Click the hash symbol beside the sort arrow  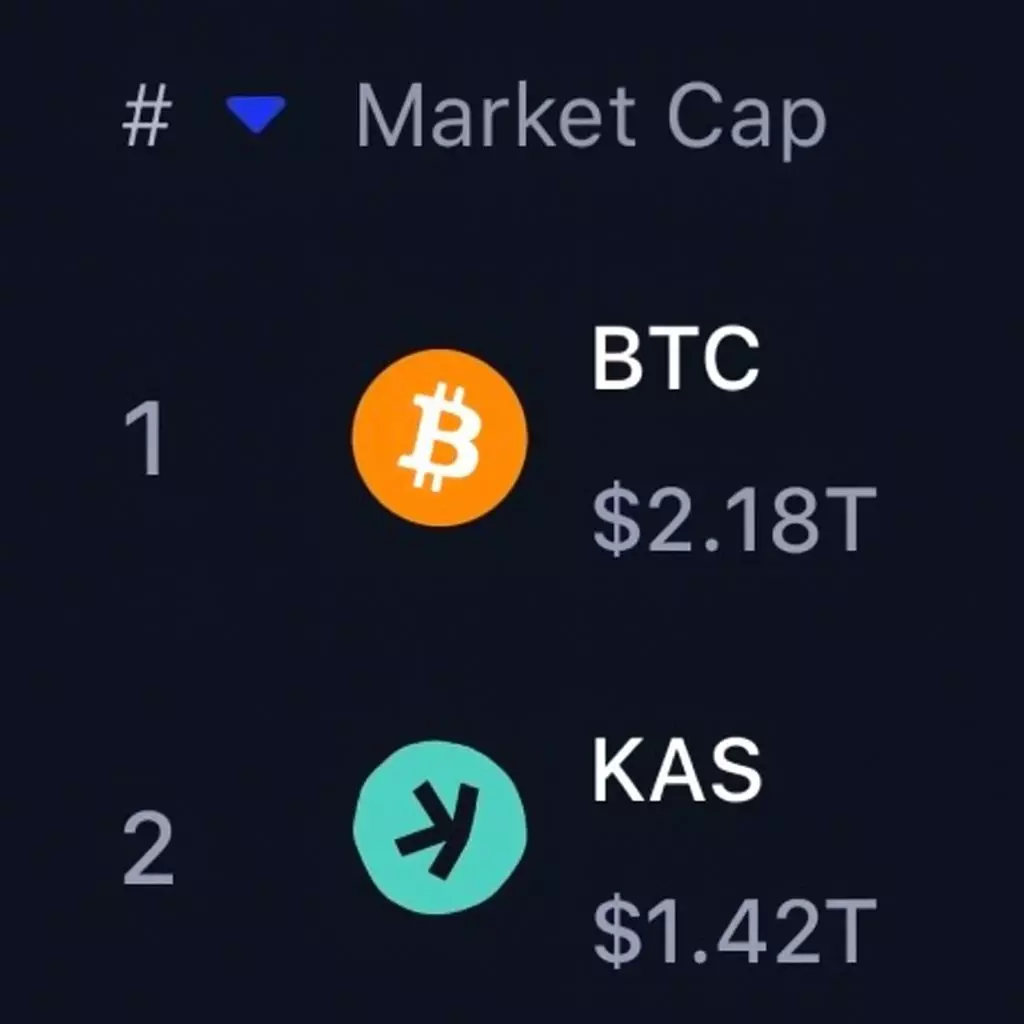(146, 118)
